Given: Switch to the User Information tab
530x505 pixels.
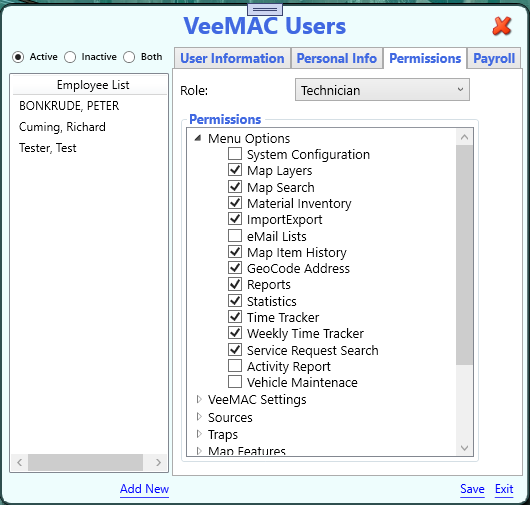Looking at the screenshot, I should tap(232, 58).
